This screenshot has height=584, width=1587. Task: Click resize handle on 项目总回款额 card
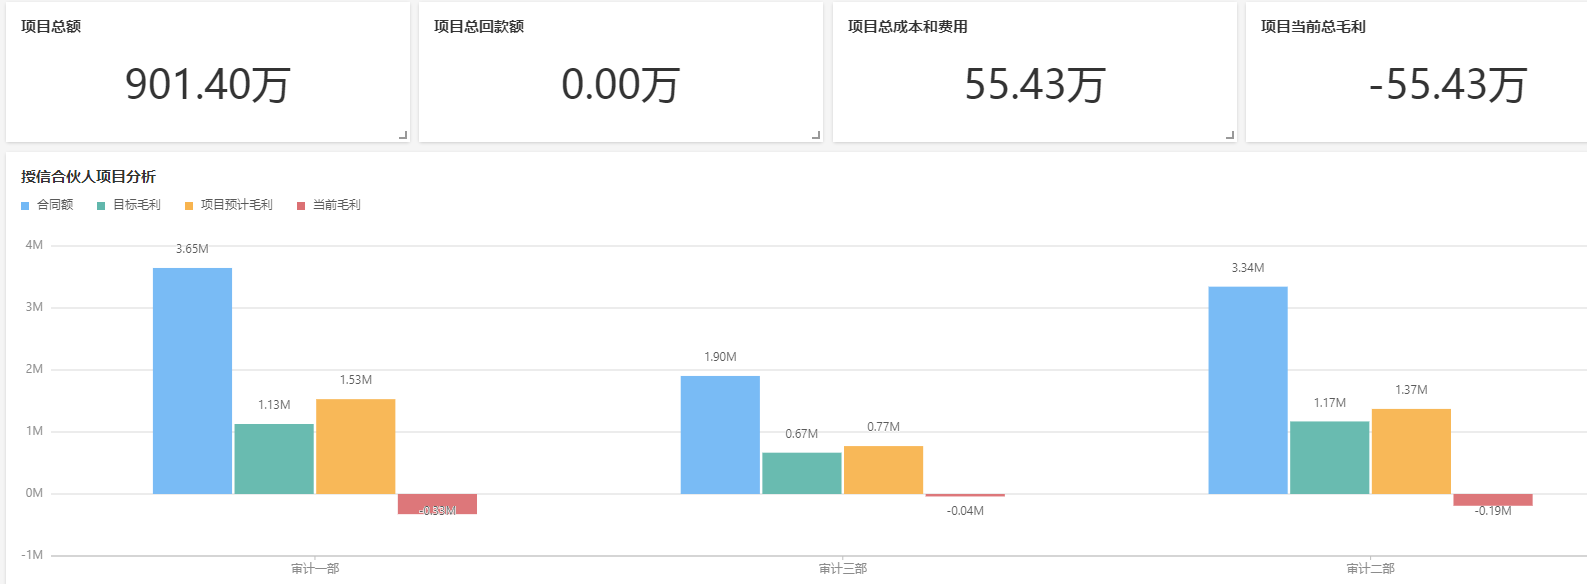pos(816,135)
